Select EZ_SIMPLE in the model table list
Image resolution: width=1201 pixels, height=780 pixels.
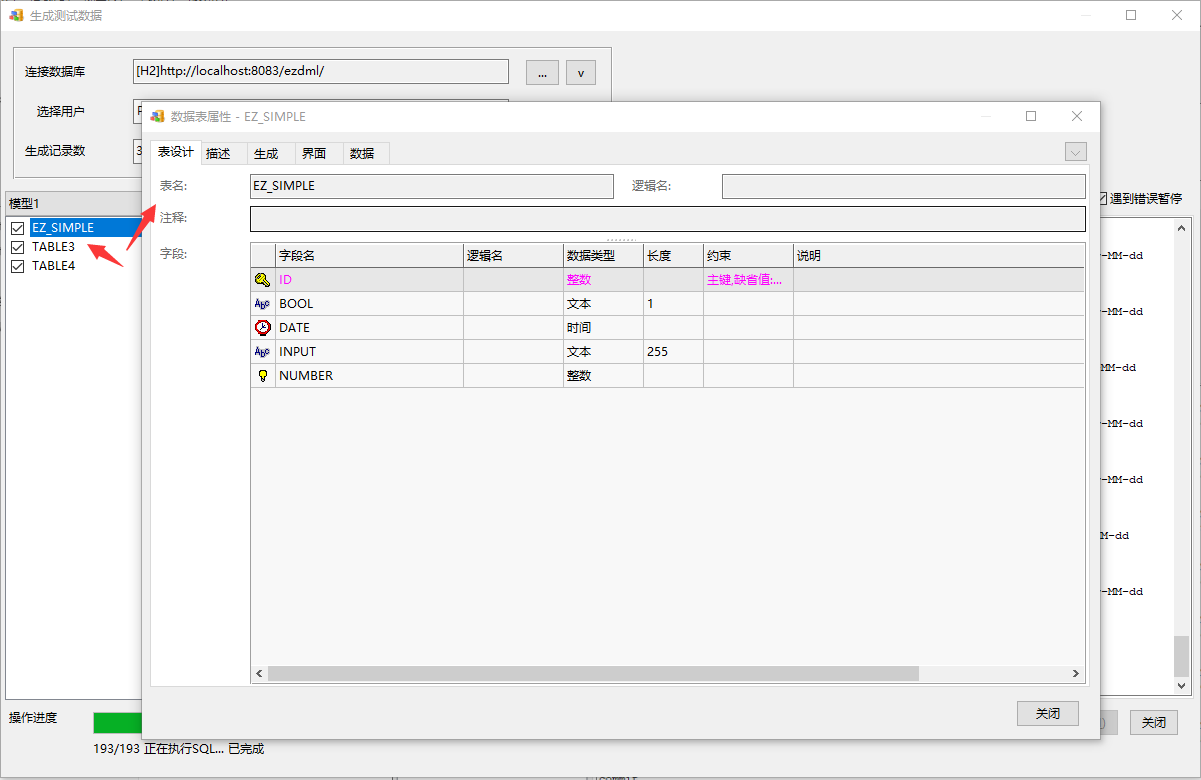pyautogui.click(x=63, y=228)
